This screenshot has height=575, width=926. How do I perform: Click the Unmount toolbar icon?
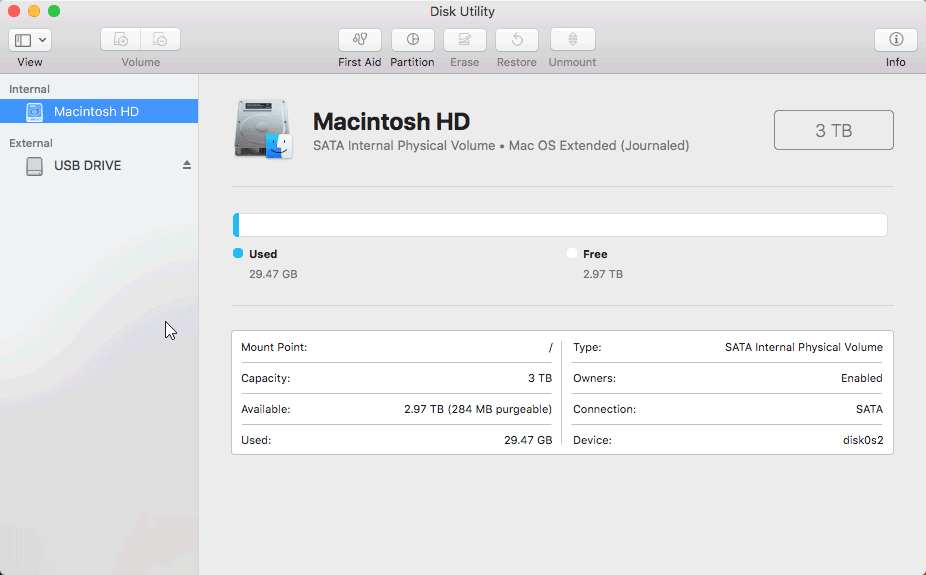coord(572,40)
